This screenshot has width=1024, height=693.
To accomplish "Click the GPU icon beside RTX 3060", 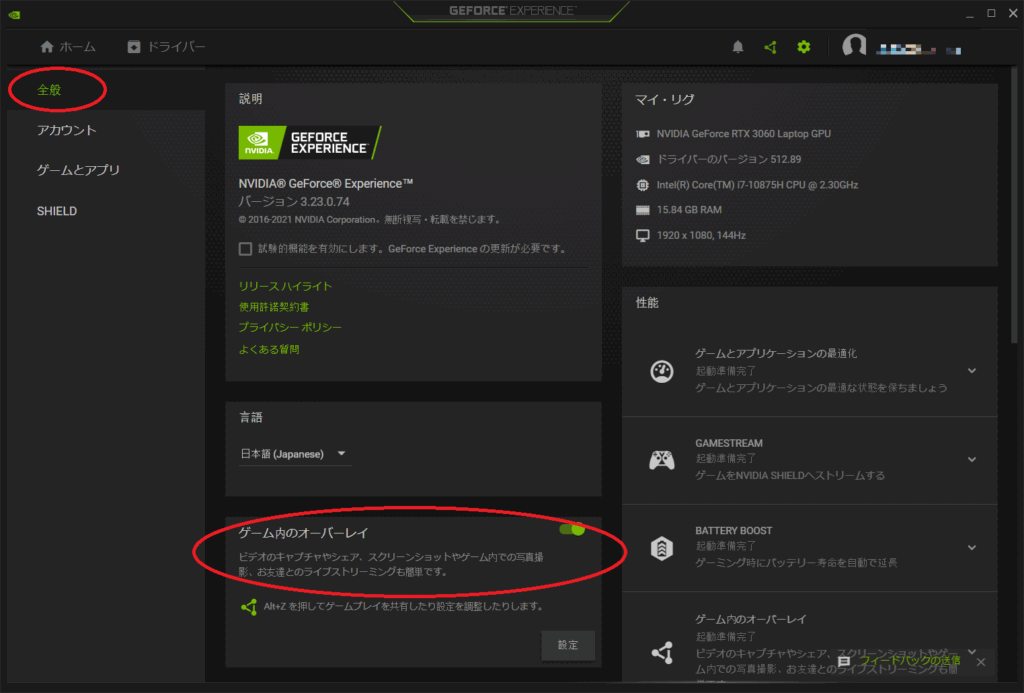I will coord(643,134).
